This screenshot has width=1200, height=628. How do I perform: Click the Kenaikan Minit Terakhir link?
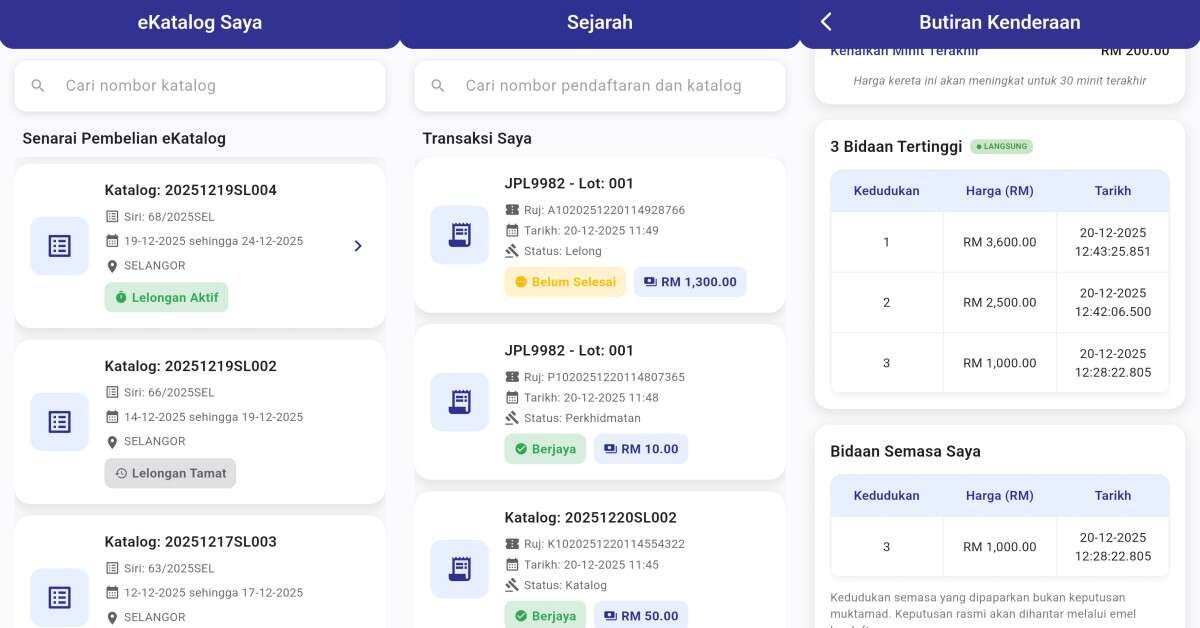click(x=906, y=49)
